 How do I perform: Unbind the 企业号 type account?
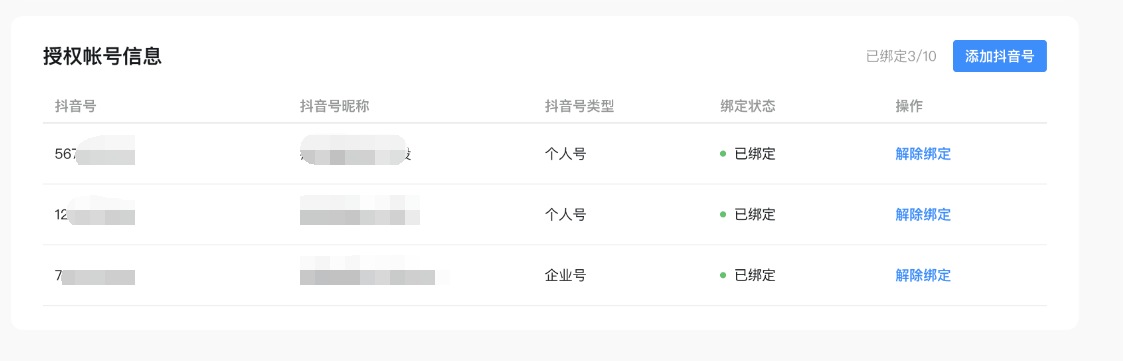(922, 275)
